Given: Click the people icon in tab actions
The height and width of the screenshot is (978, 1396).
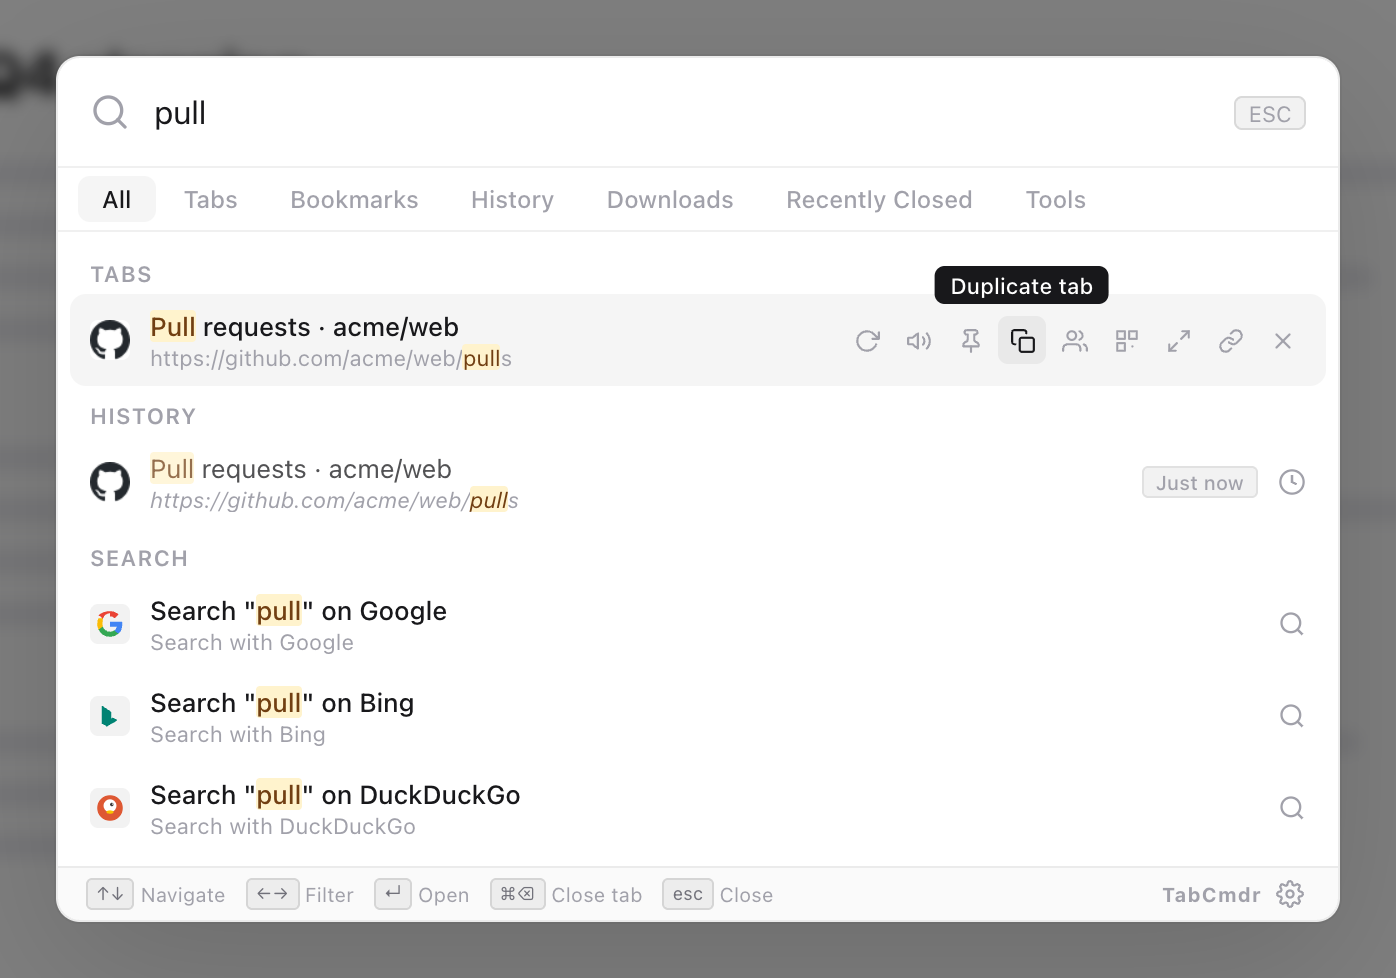Looking at the screenshot, I should pyautogui.click(x=1075, y=341).
